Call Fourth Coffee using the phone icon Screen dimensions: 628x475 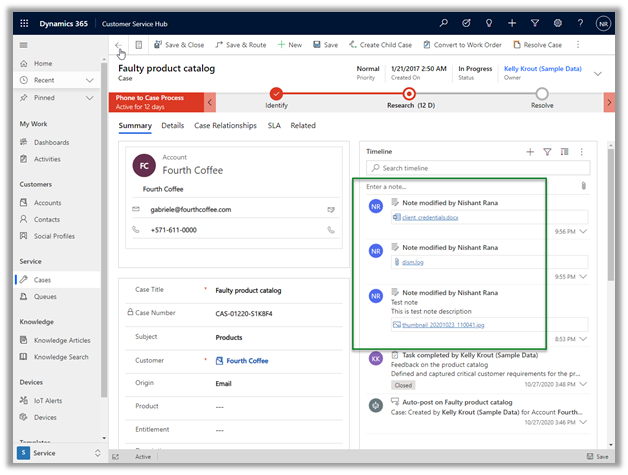pos(331,230)
